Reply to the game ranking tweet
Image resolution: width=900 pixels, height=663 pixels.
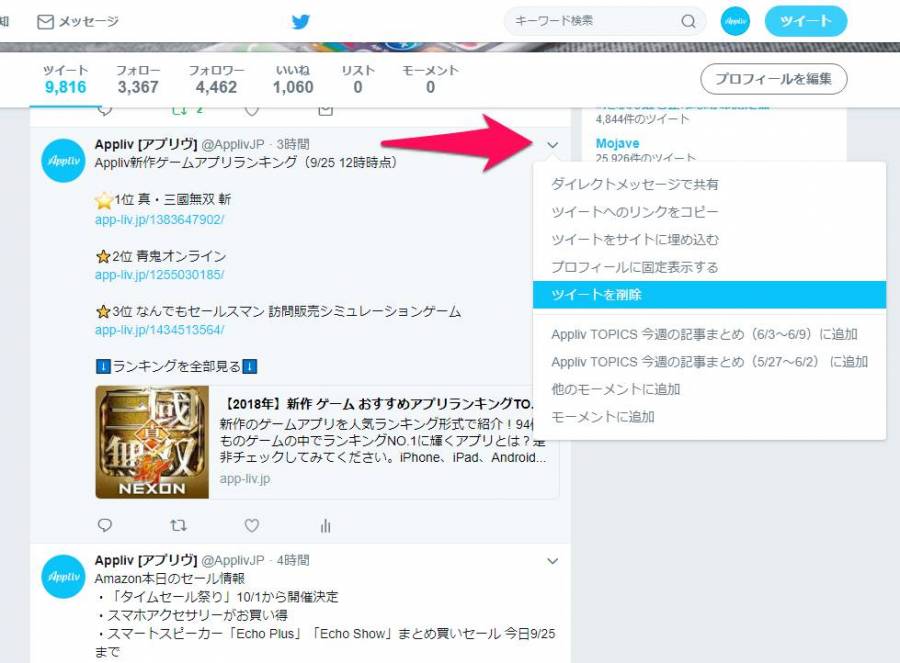[x=104, y=525]
